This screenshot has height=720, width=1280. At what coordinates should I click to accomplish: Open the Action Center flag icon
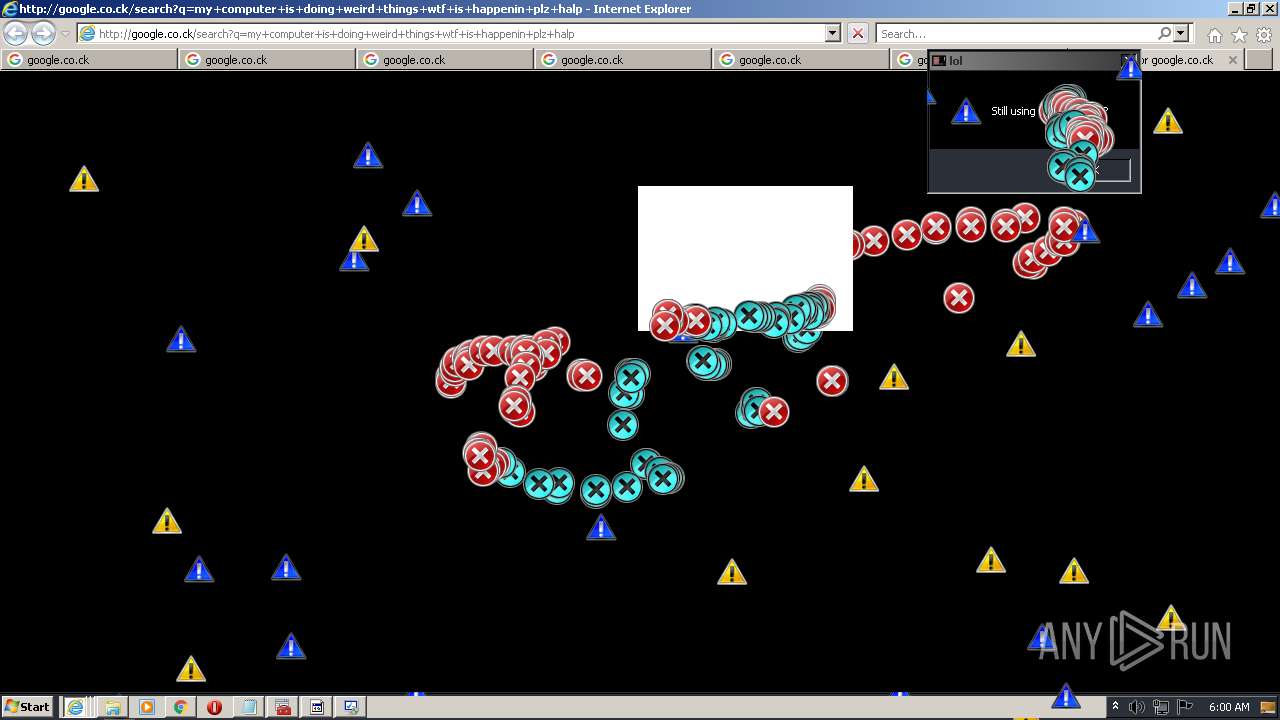pos(1185,707)
